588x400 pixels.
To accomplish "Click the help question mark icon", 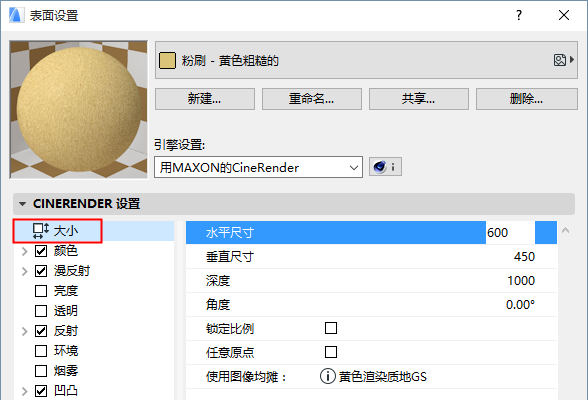I will [x=519, y=15].
